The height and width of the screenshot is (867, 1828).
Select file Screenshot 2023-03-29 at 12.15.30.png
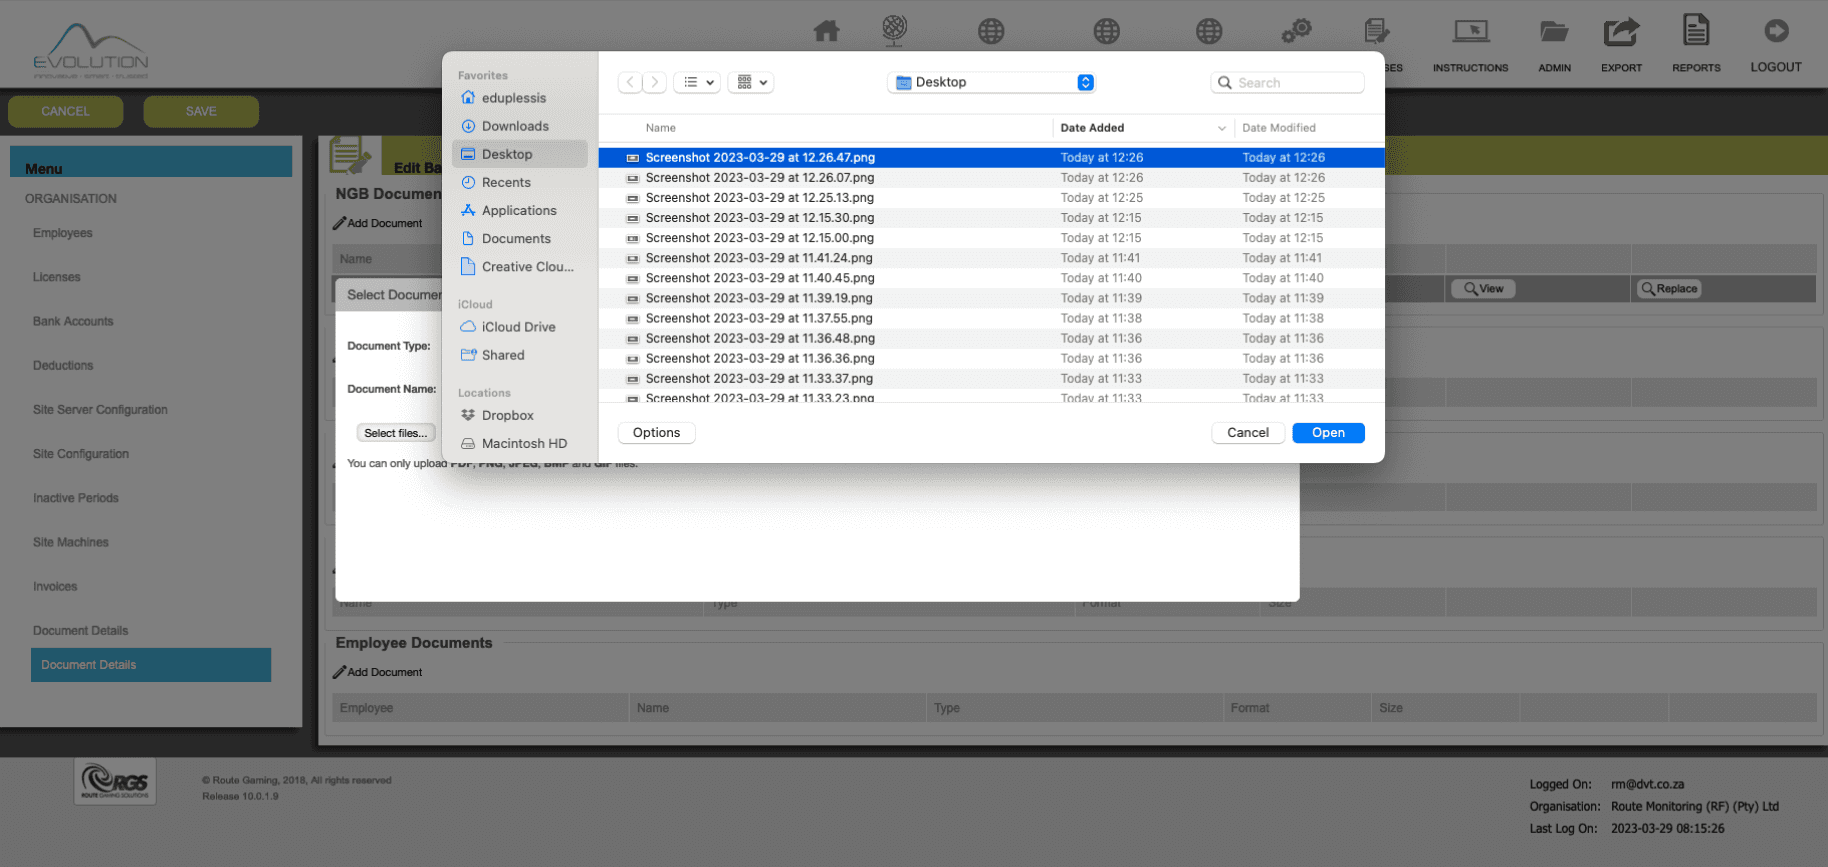[991, 217]
